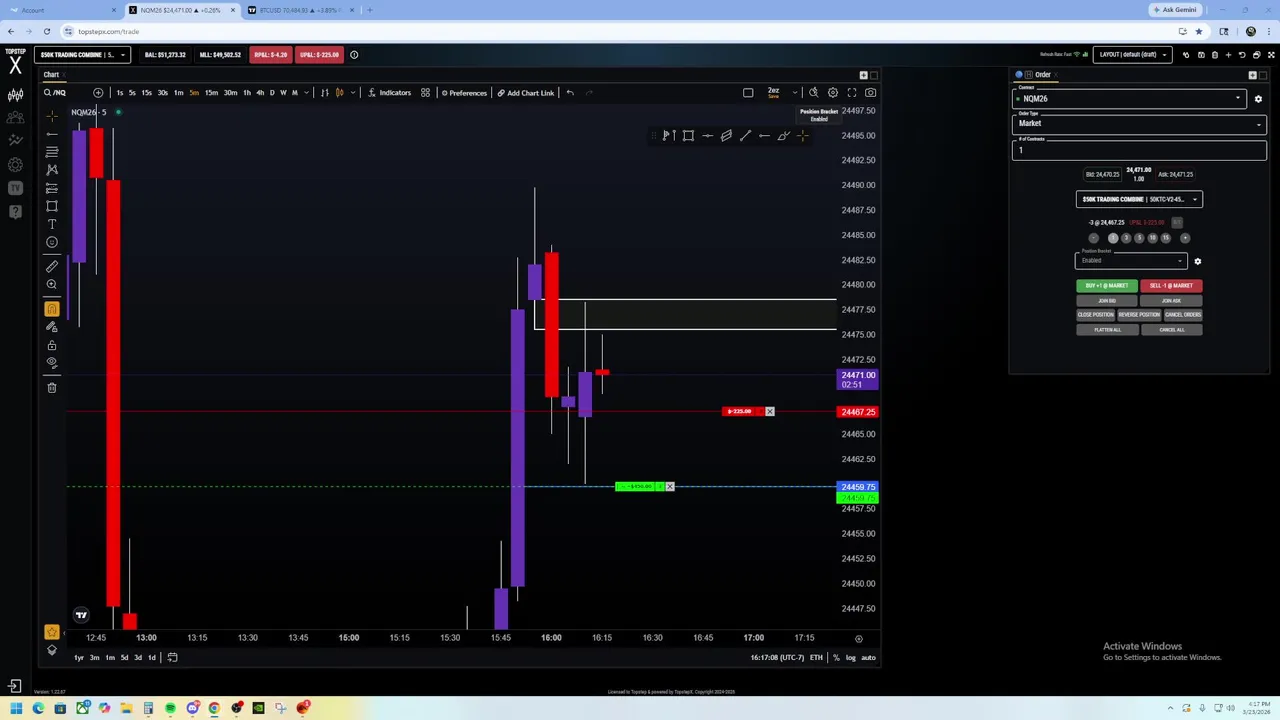Click the /NQ symbol search box
Viewport: 1280px width, 720px height.
(62, 93)
